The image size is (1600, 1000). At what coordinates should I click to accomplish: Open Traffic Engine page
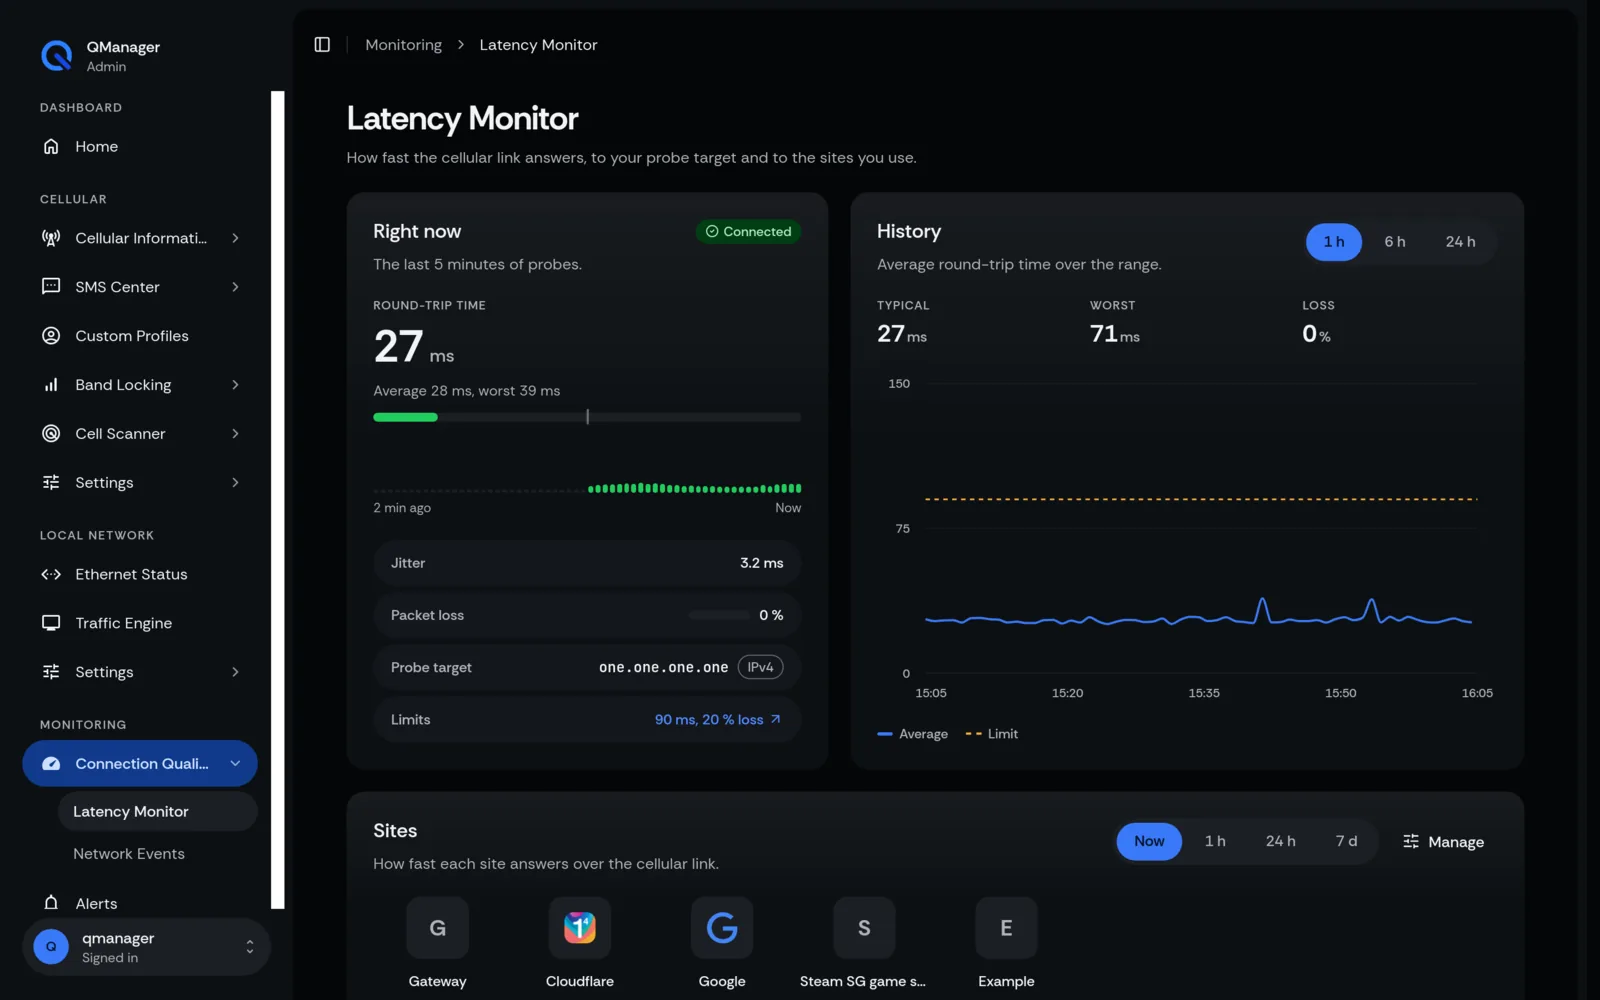(140, 623)
